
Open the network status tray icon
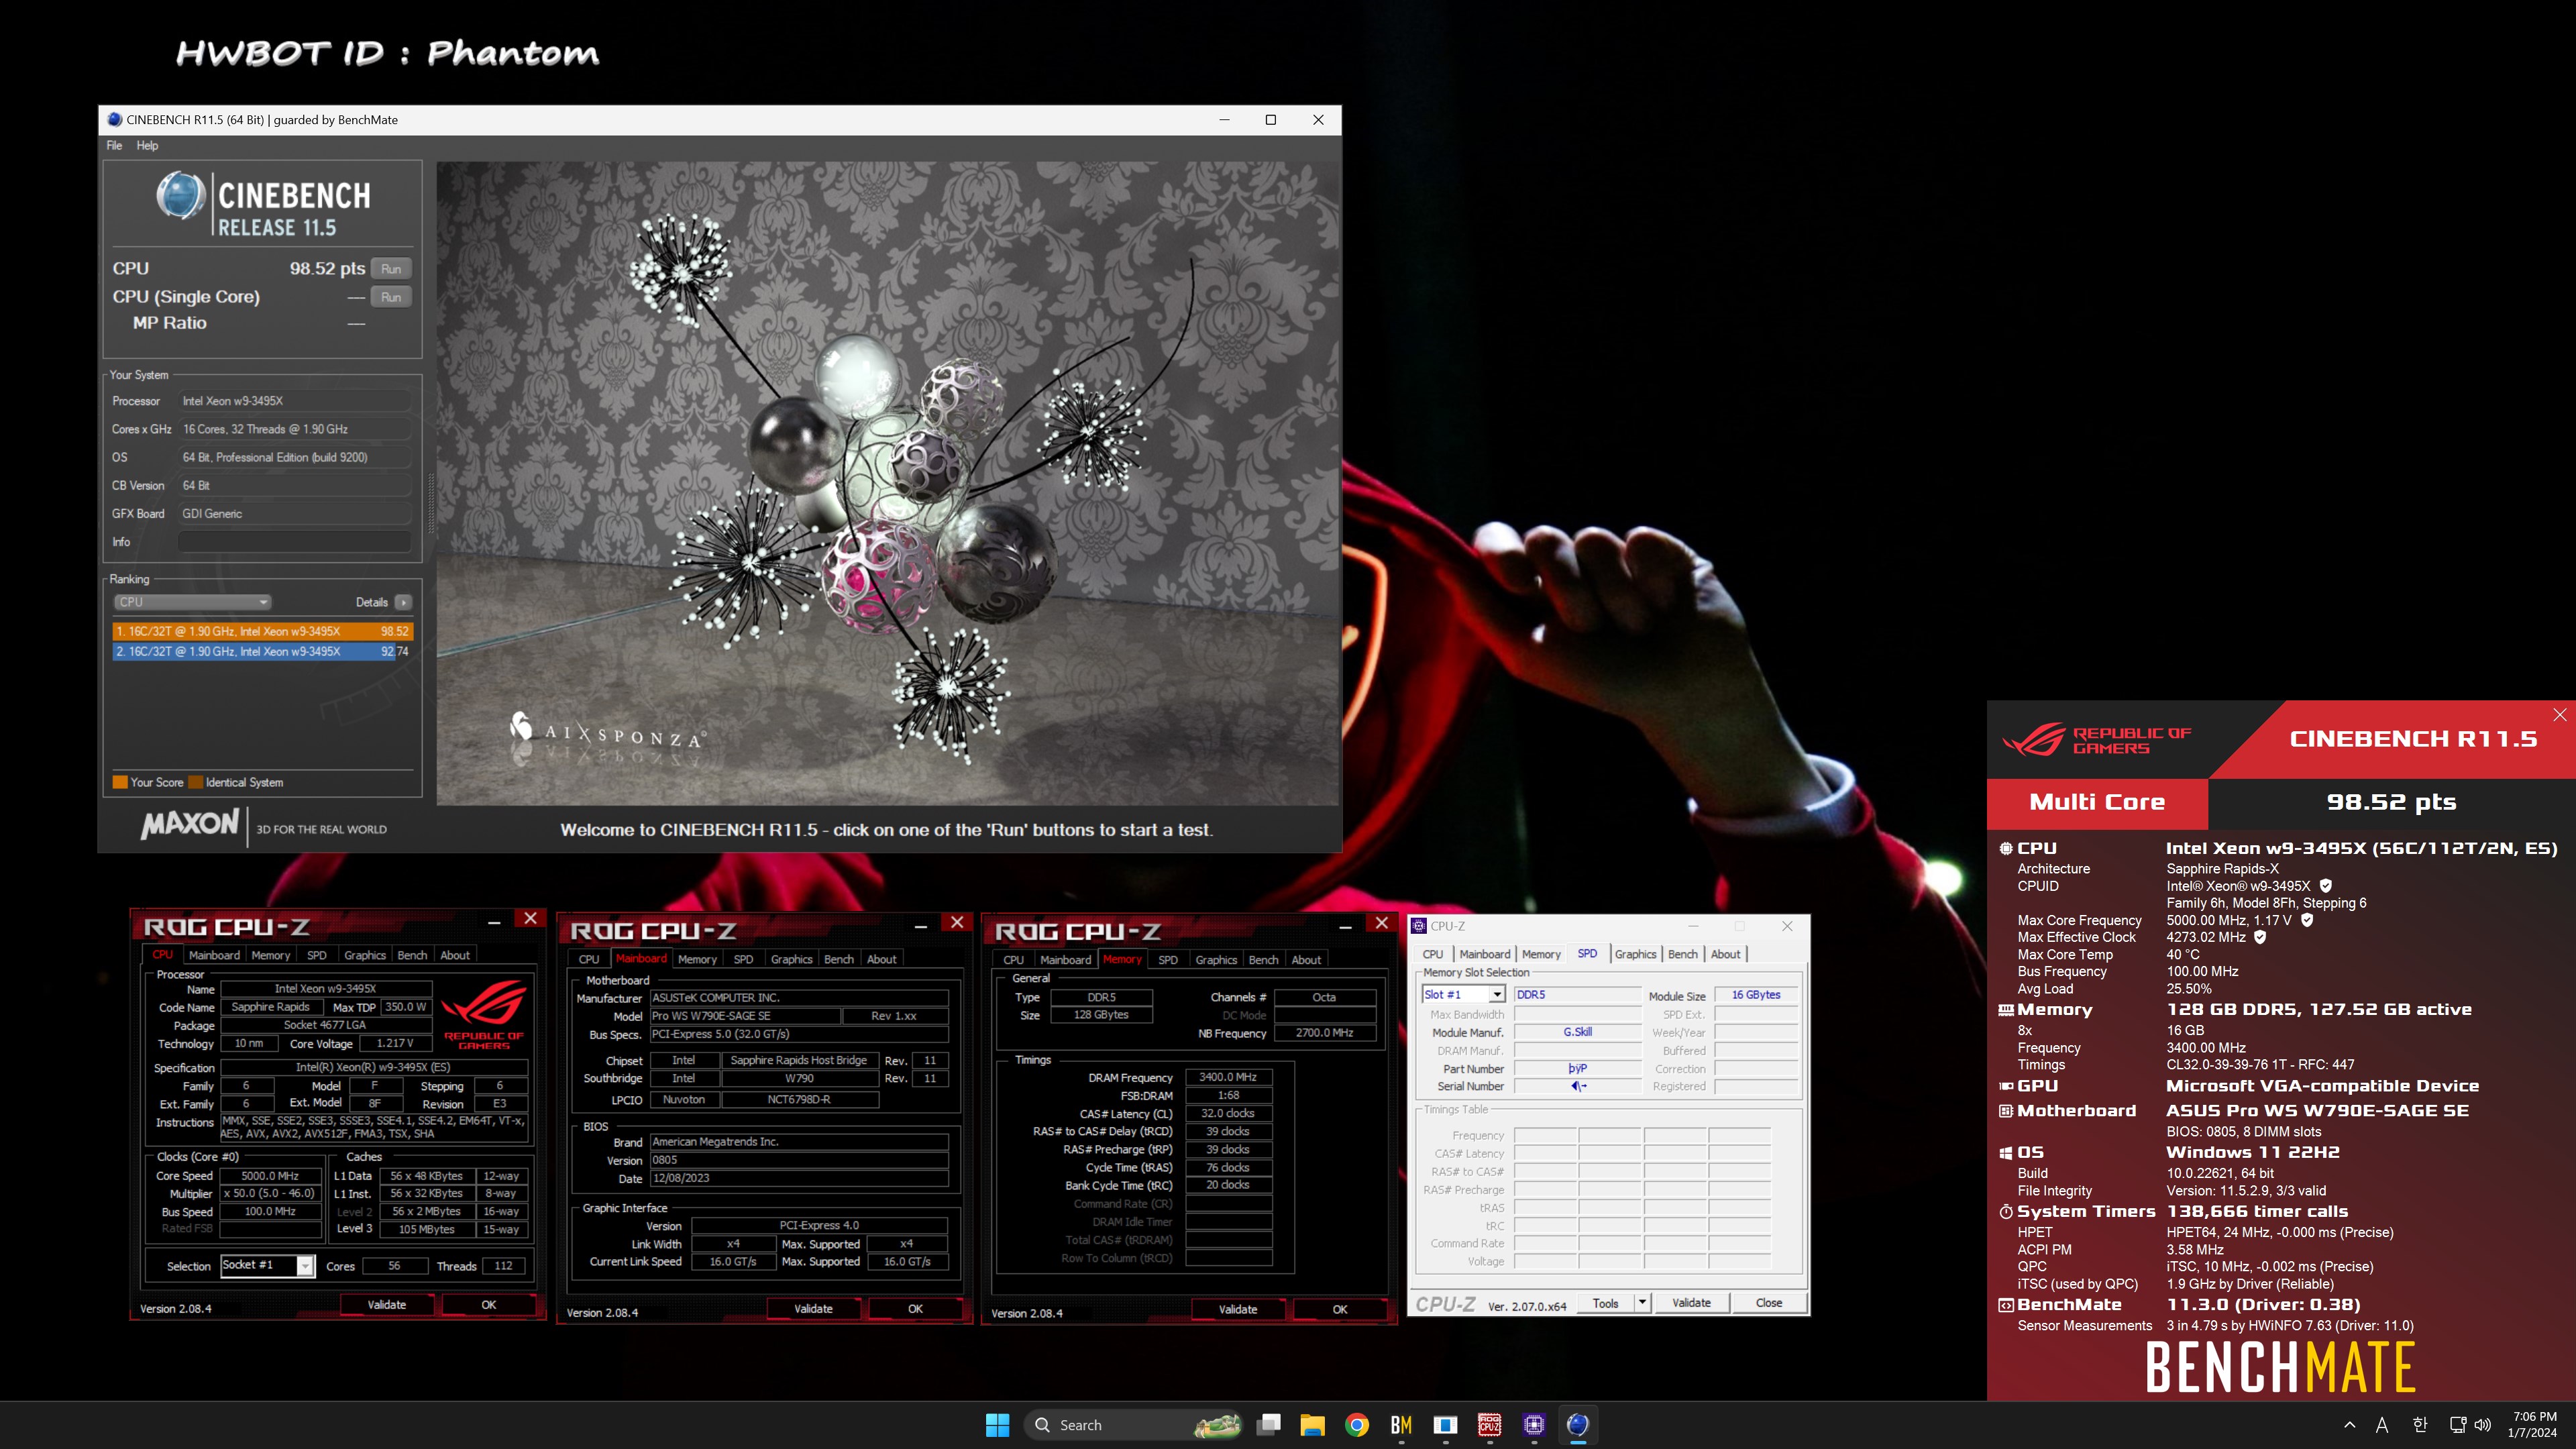pos(2458,1425)
